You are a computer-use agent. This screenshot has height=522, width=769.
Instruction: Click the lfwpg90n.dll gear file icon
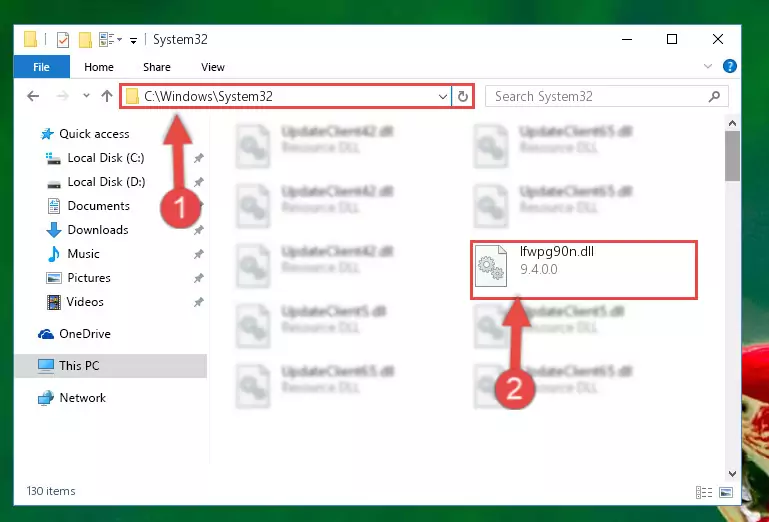pyautogui.click(x=491, y=266)
